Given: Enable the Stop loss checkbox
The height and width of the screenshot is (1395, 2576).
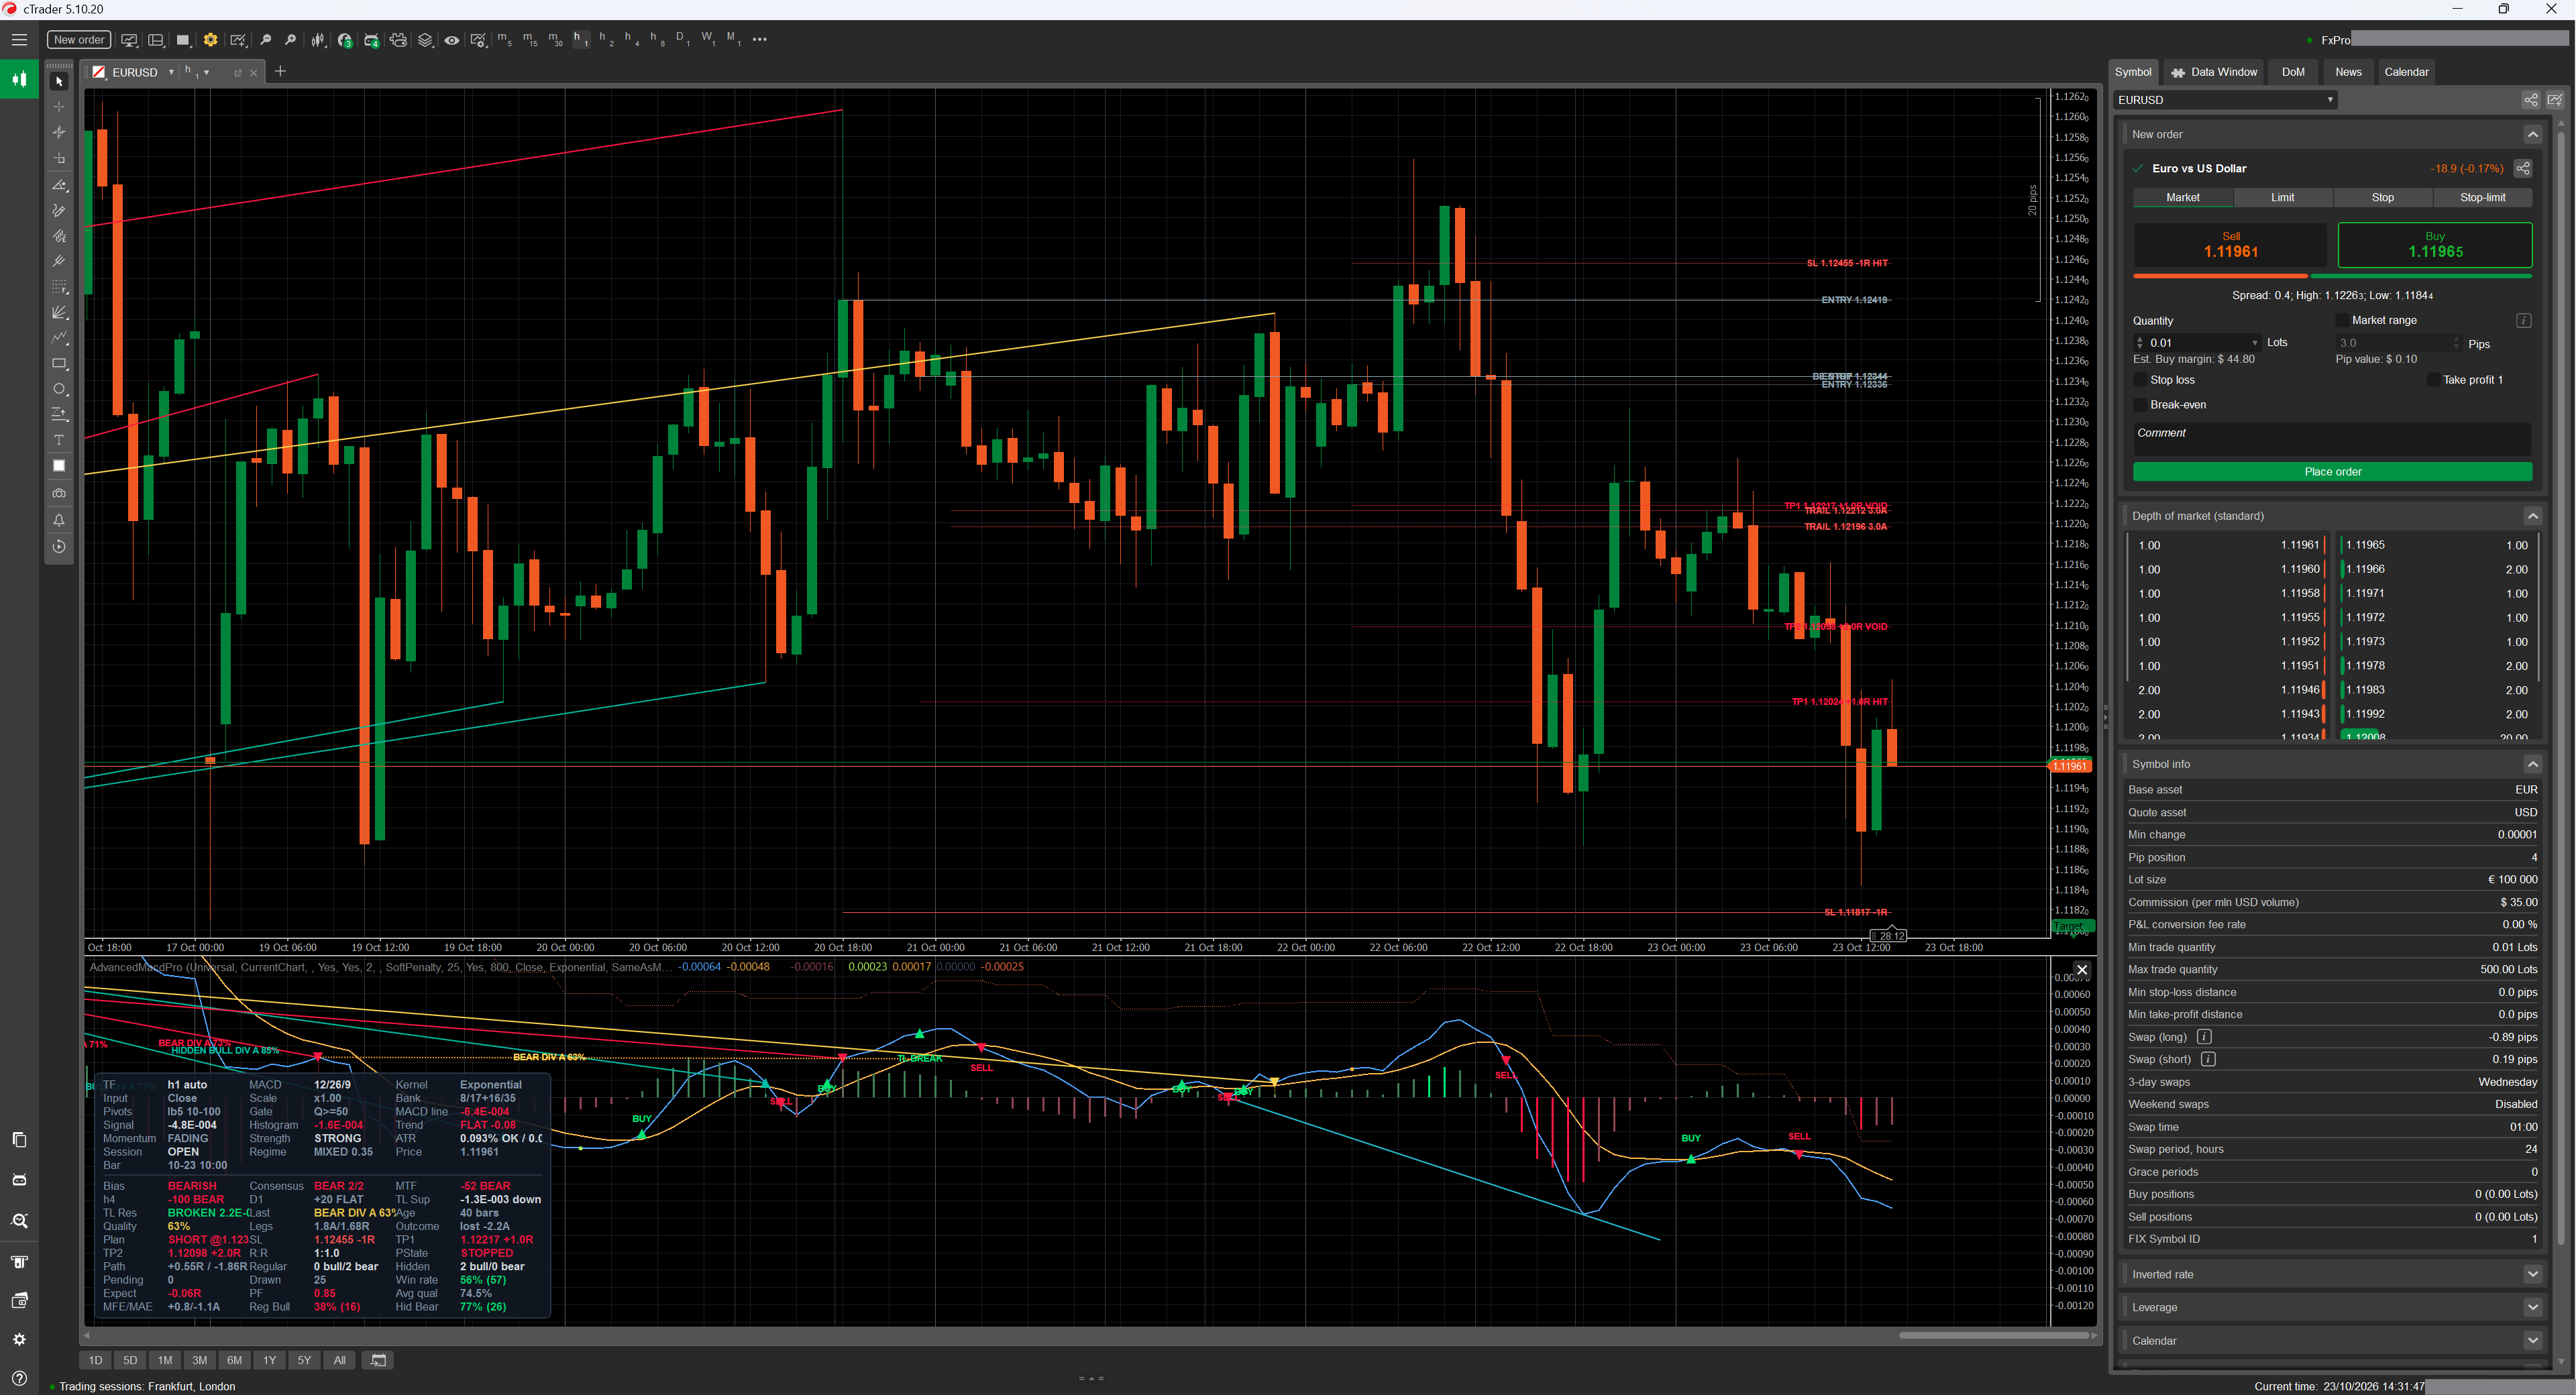Looking at the screenshot, I should (2141, 380).
